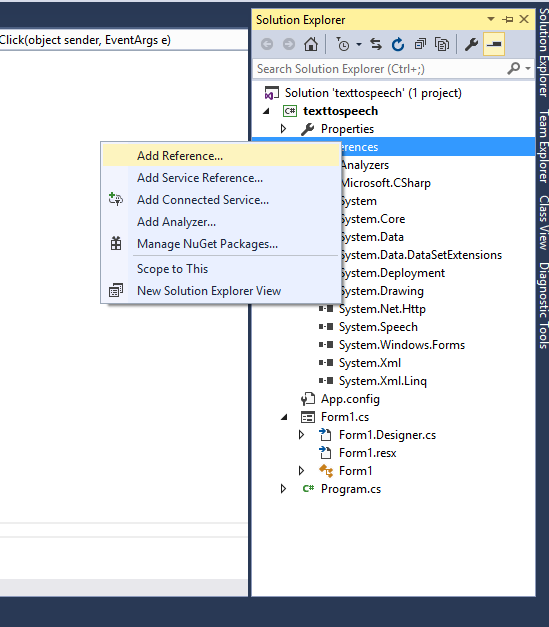Click the Form1.cs form icon
This screenshot has width=549, height=627.
[x=307, y=417]
